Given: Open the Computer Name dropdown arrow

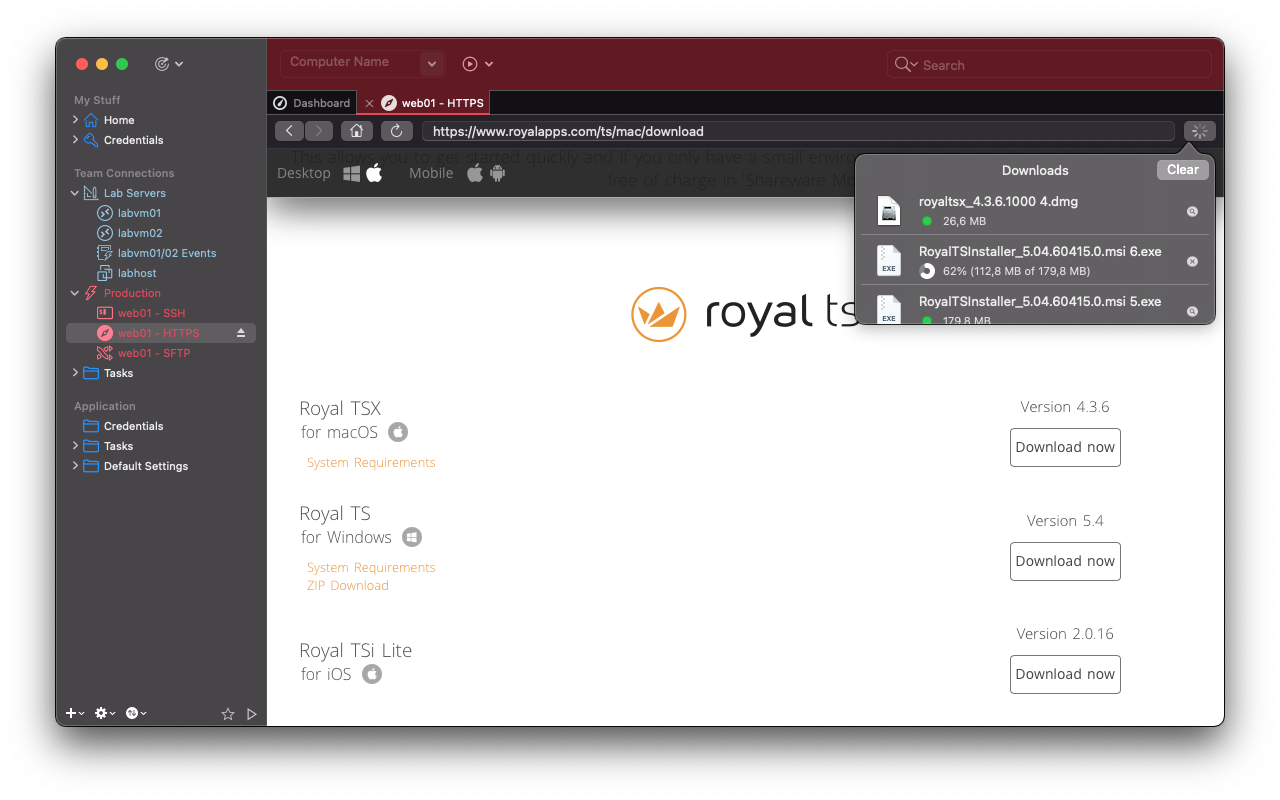Looking at the screenshot, I should tap(431, 64).
